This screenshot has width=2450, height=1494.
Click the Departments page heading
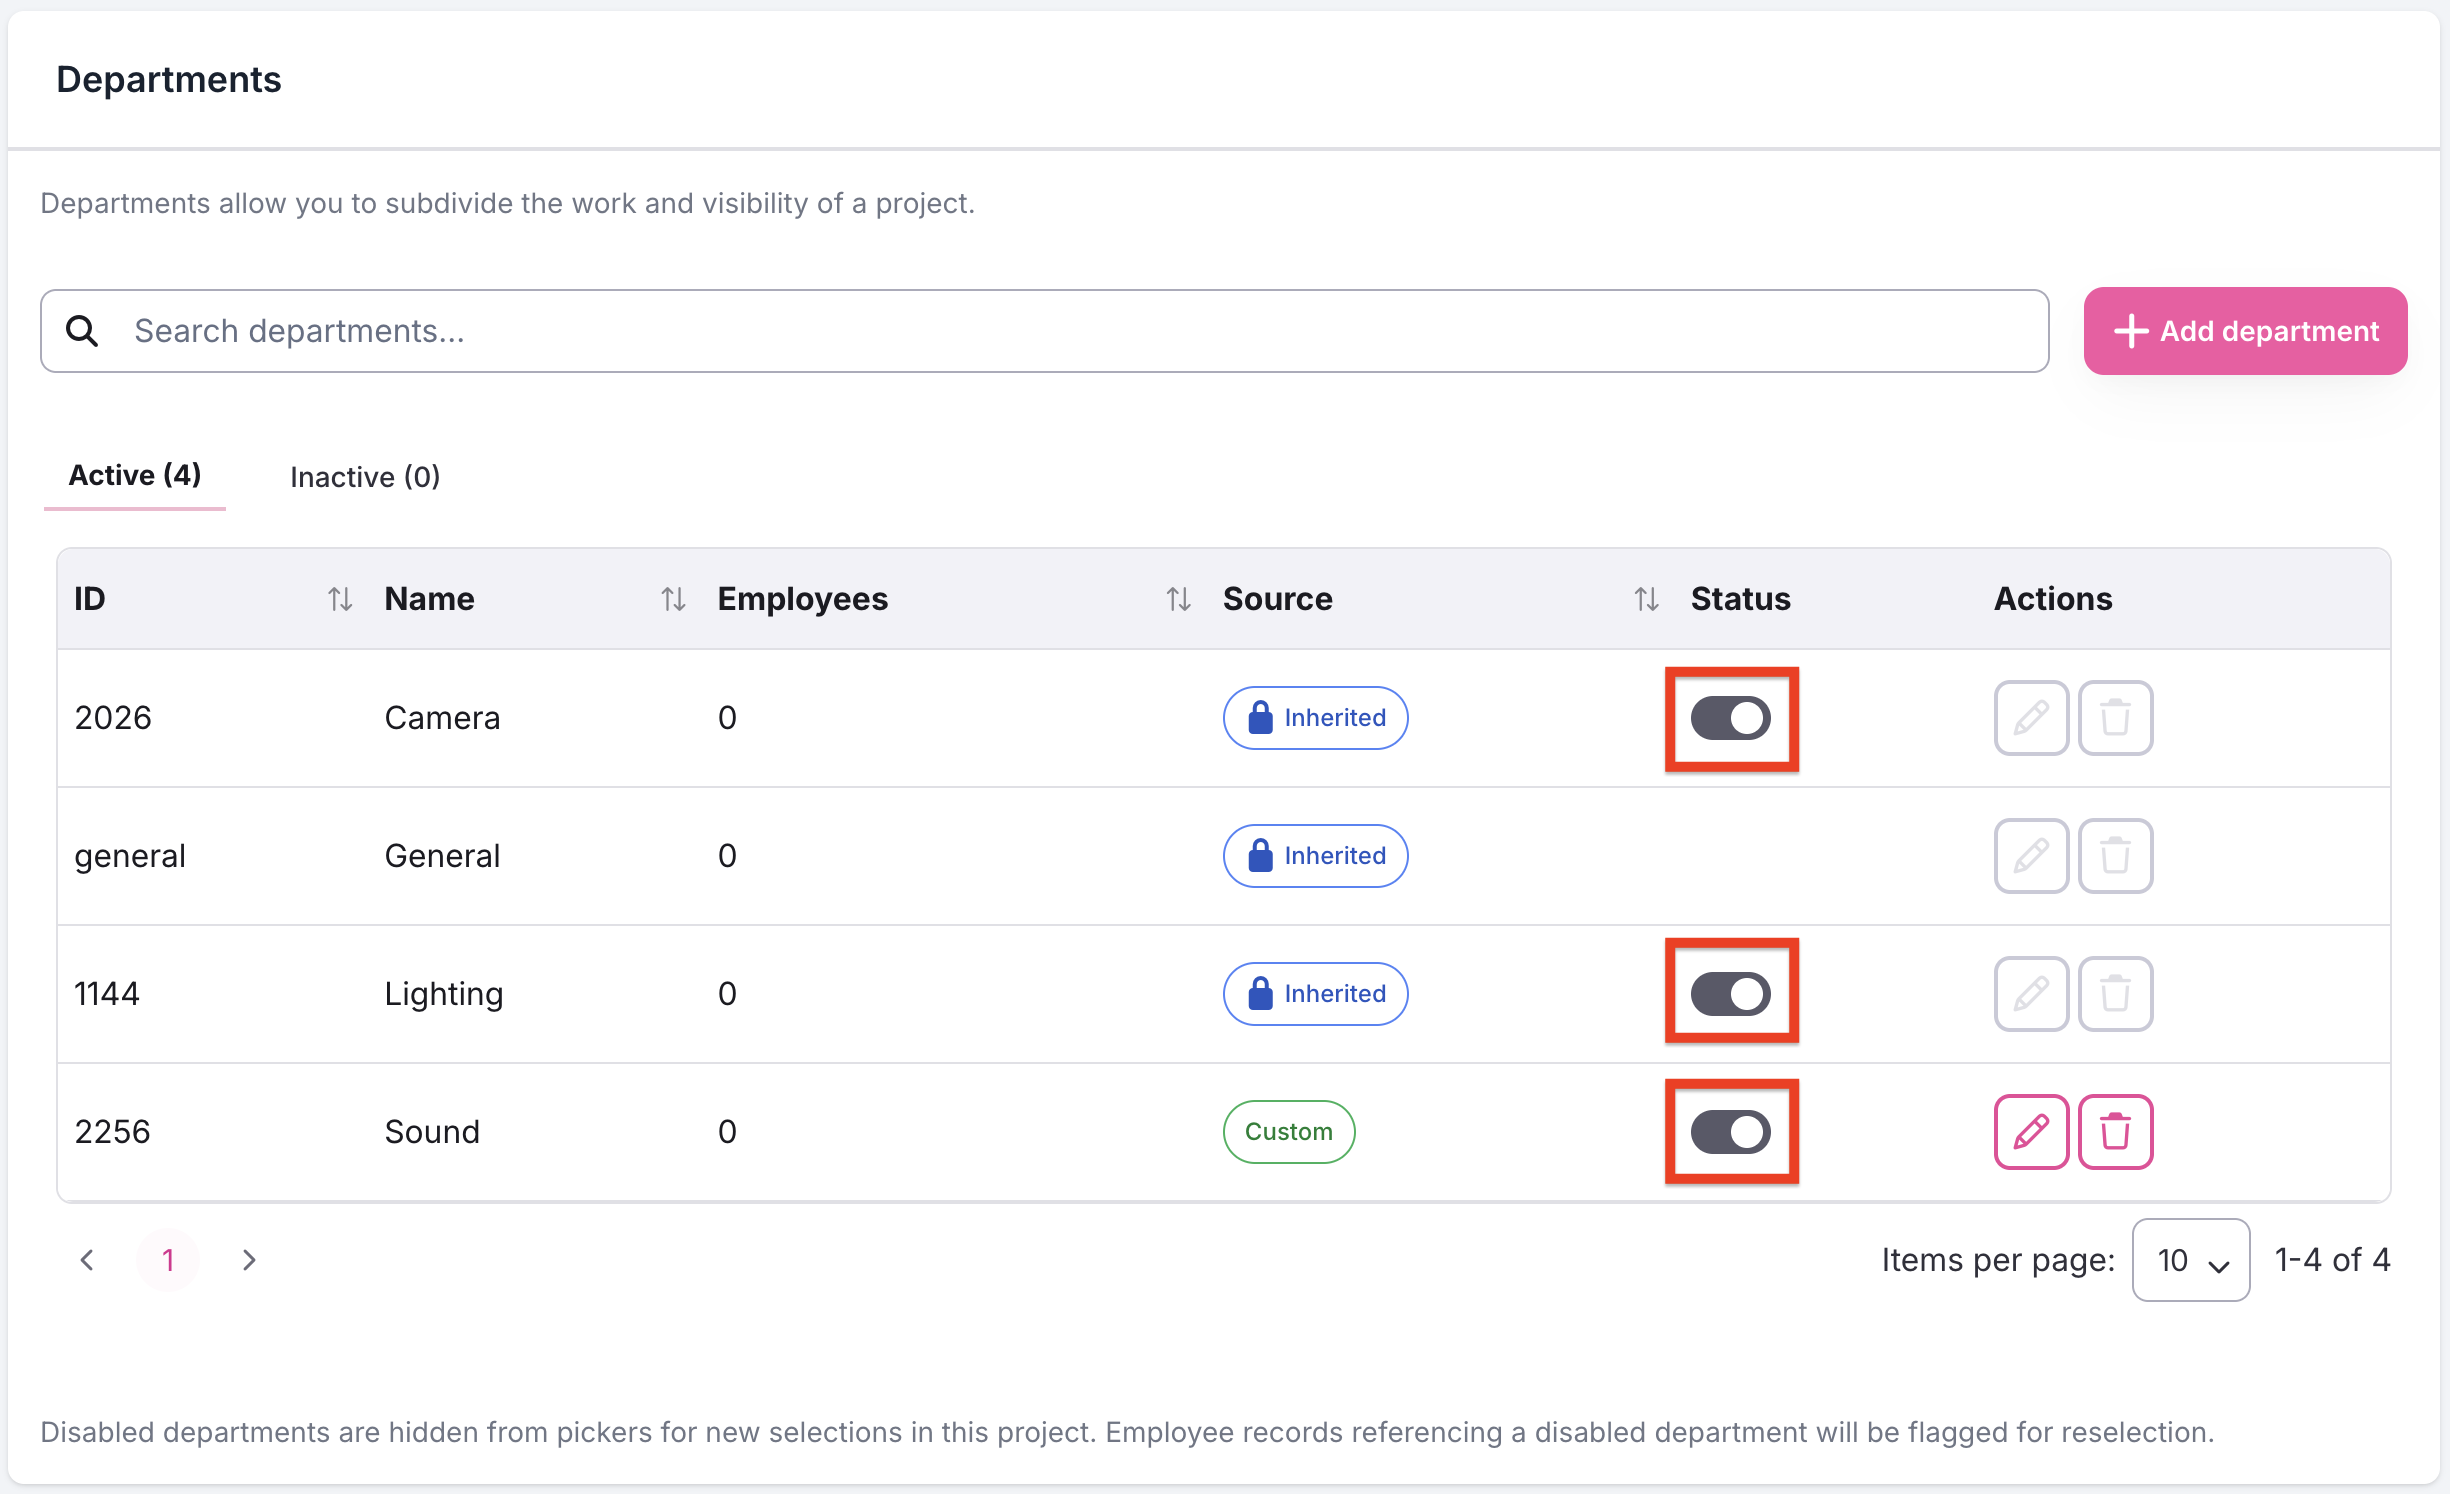tap(169, 80)
